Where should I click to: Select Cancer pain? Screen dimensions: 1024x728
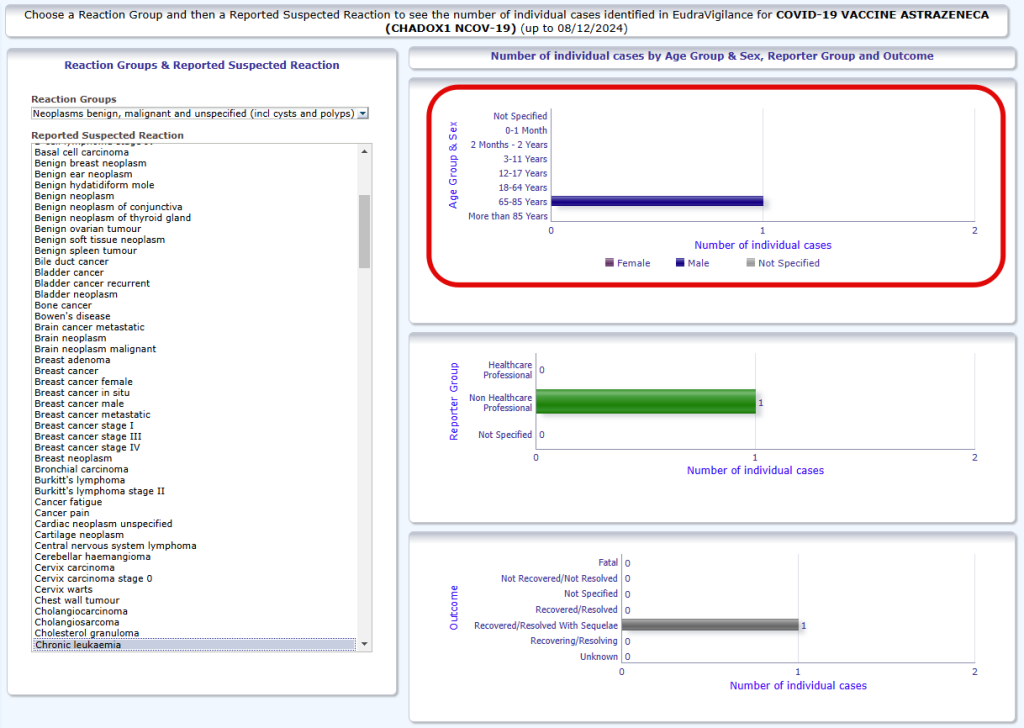[x=62, y=513]
